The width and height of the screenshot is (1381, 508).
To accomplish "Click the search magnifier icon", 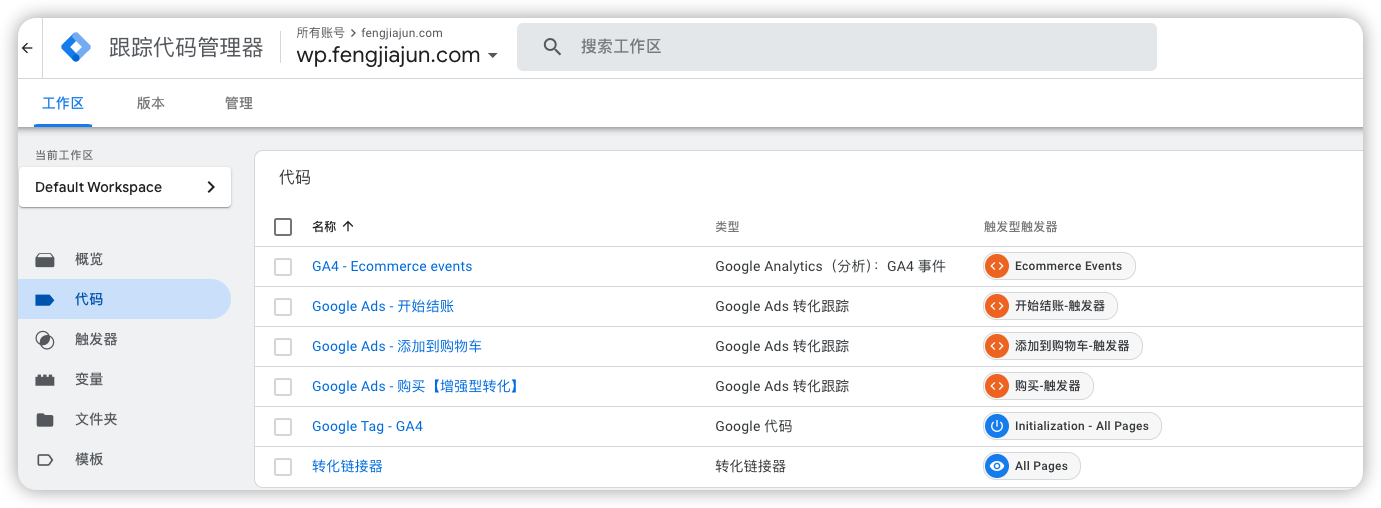I will 552,47.
